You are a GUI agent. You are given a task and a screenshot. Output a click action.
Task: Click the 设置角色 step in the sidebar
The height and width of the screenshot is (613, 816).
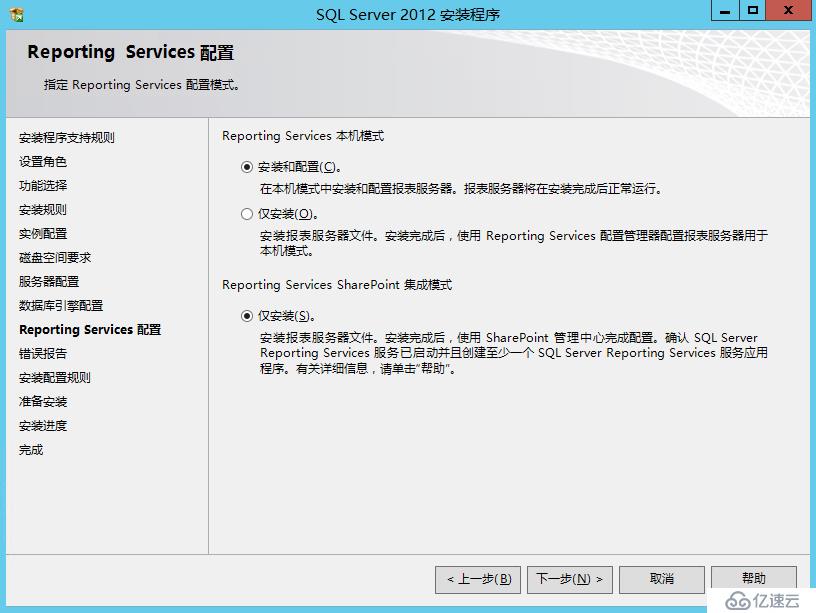coord(43,162)
